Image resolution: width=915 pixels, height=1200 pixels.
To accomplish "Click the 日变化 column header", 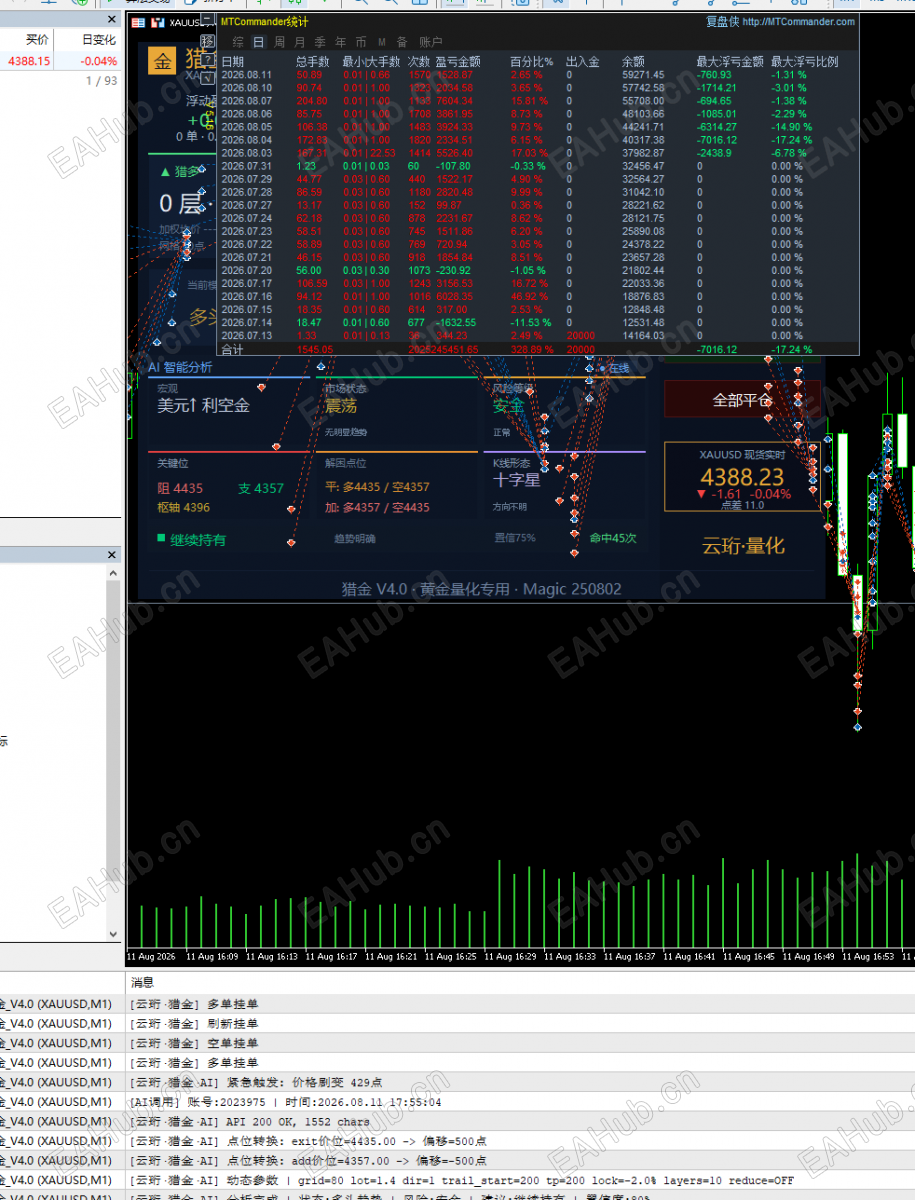I will click(98, 40).
